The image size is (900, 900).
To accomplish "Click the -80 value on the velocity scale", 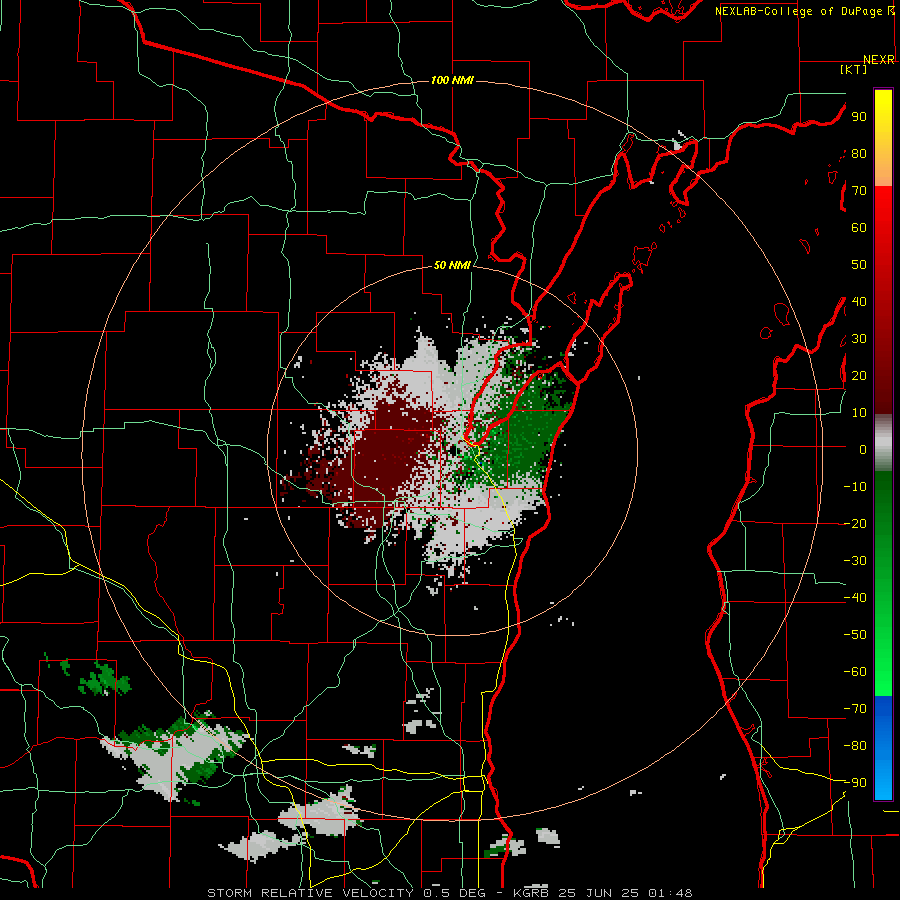I will [855, 746].
